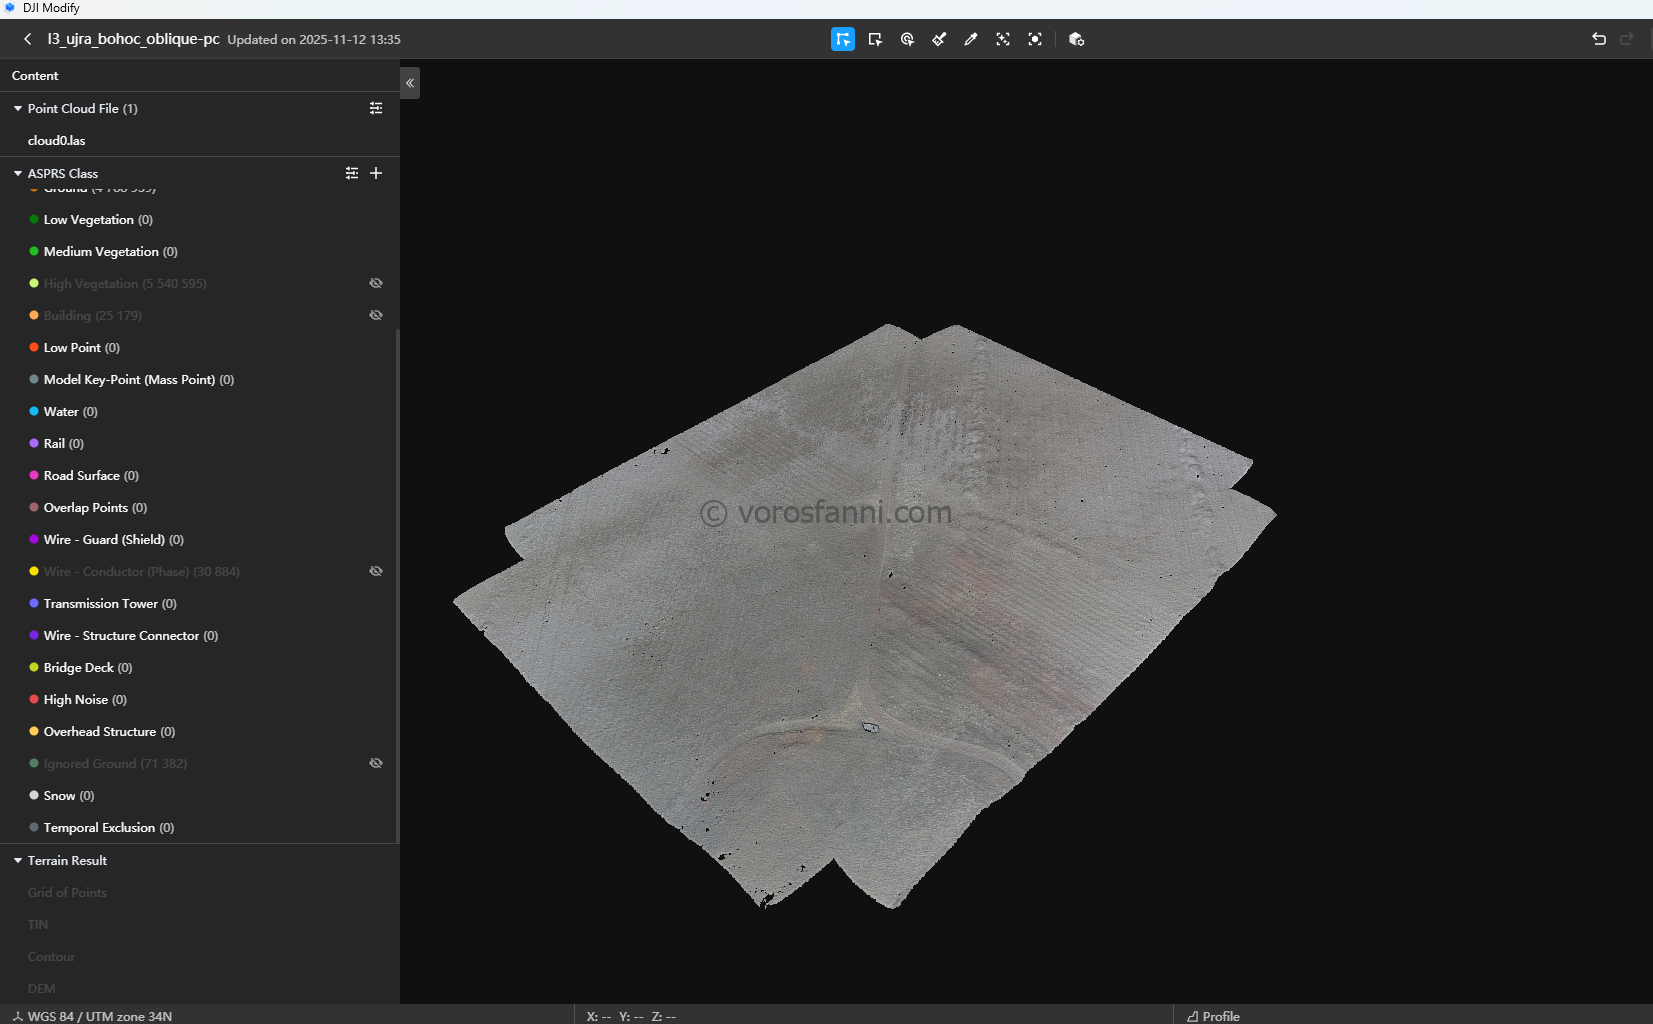Screen dimensions: 1653x1024
Task: Open the Profile view in status bar
Action: (1213, 1016)
